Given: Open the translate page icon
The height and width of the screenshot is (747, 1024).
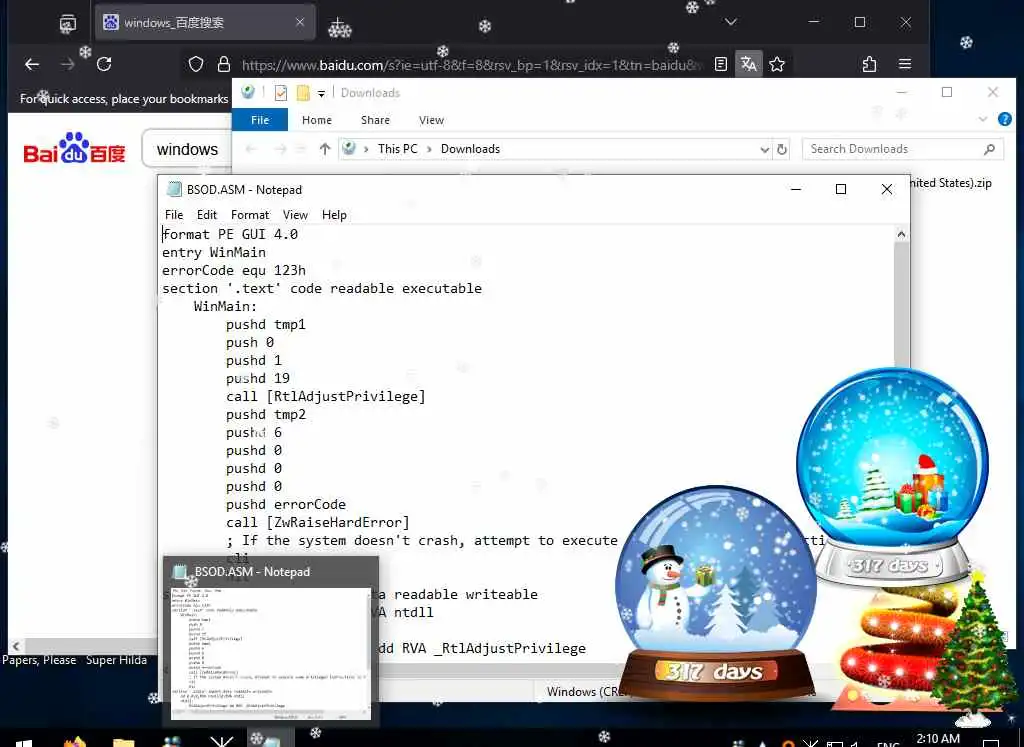Looking at the screenshot, I should tap(748, 64).
